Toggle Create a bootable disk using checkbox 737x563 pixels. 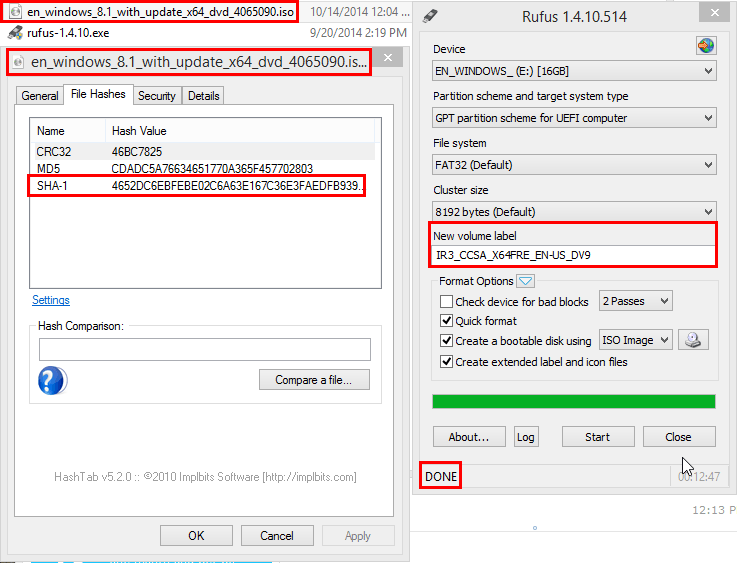click(446, 341)
